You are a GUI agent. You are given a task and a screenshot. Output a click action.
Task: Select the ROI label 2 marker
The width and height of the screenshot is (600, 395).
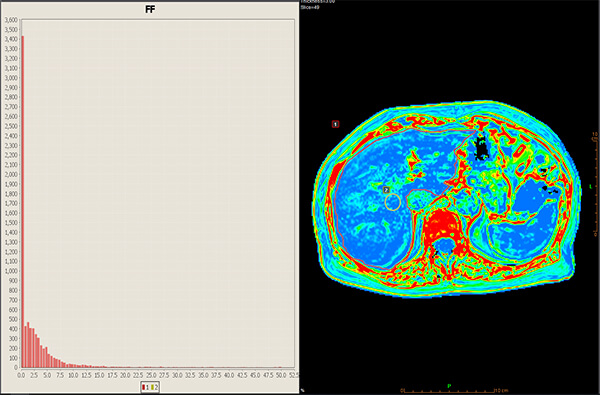click(x=386, y=190)
